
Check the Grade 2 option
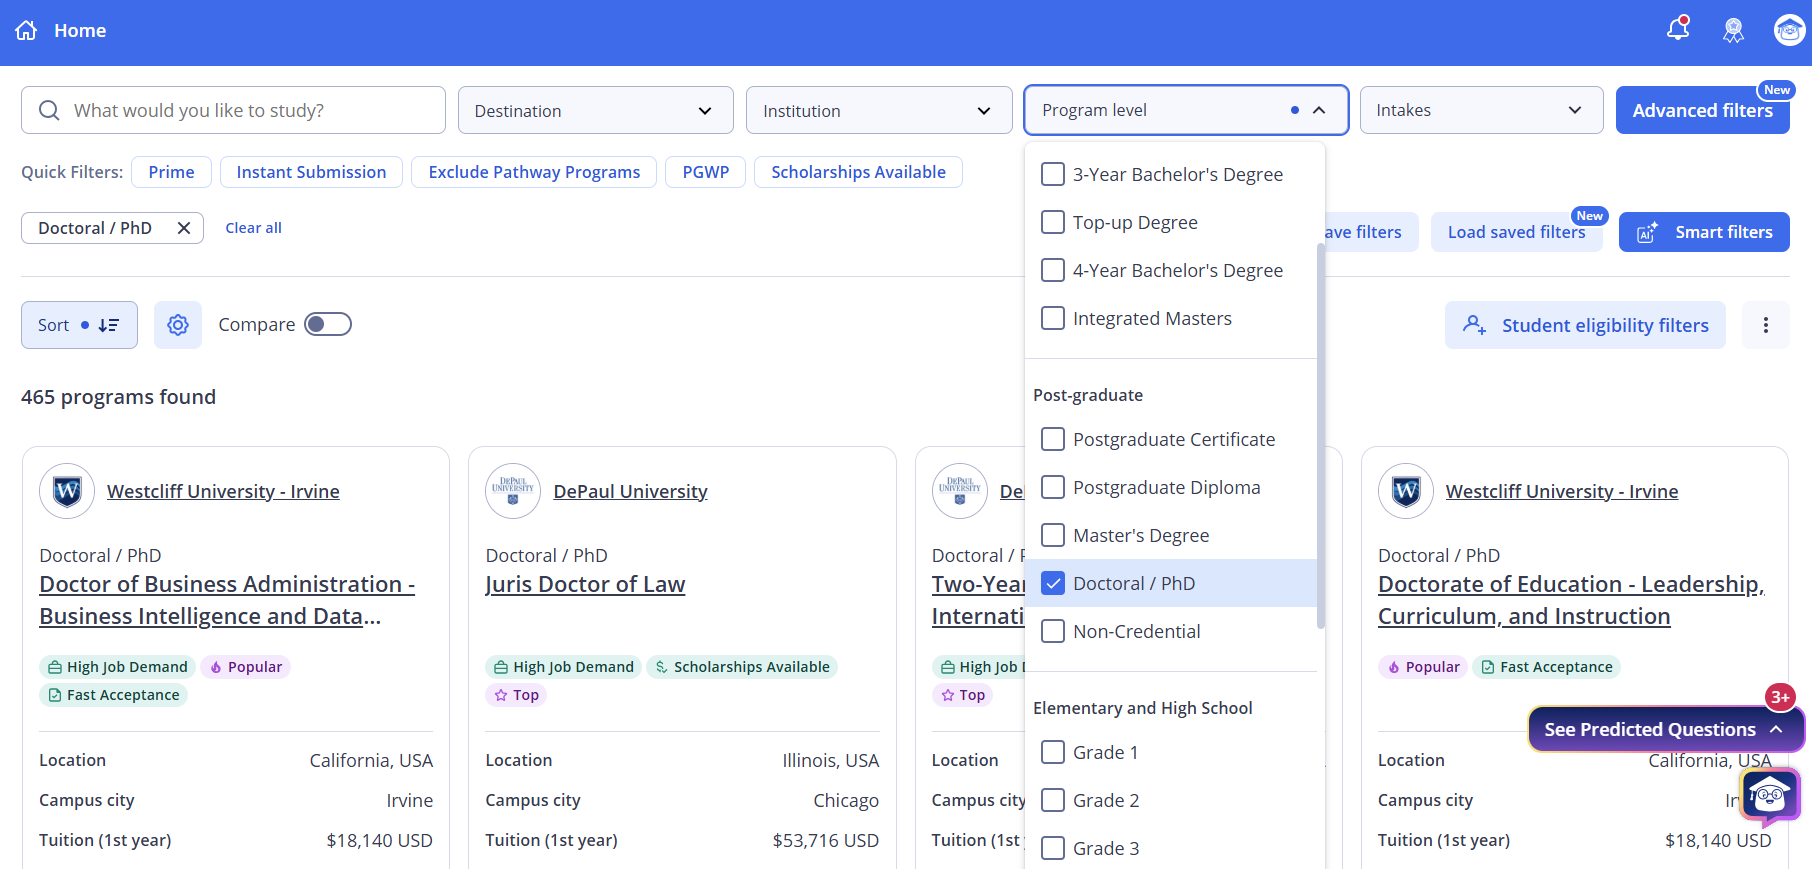click(1053, 800)
